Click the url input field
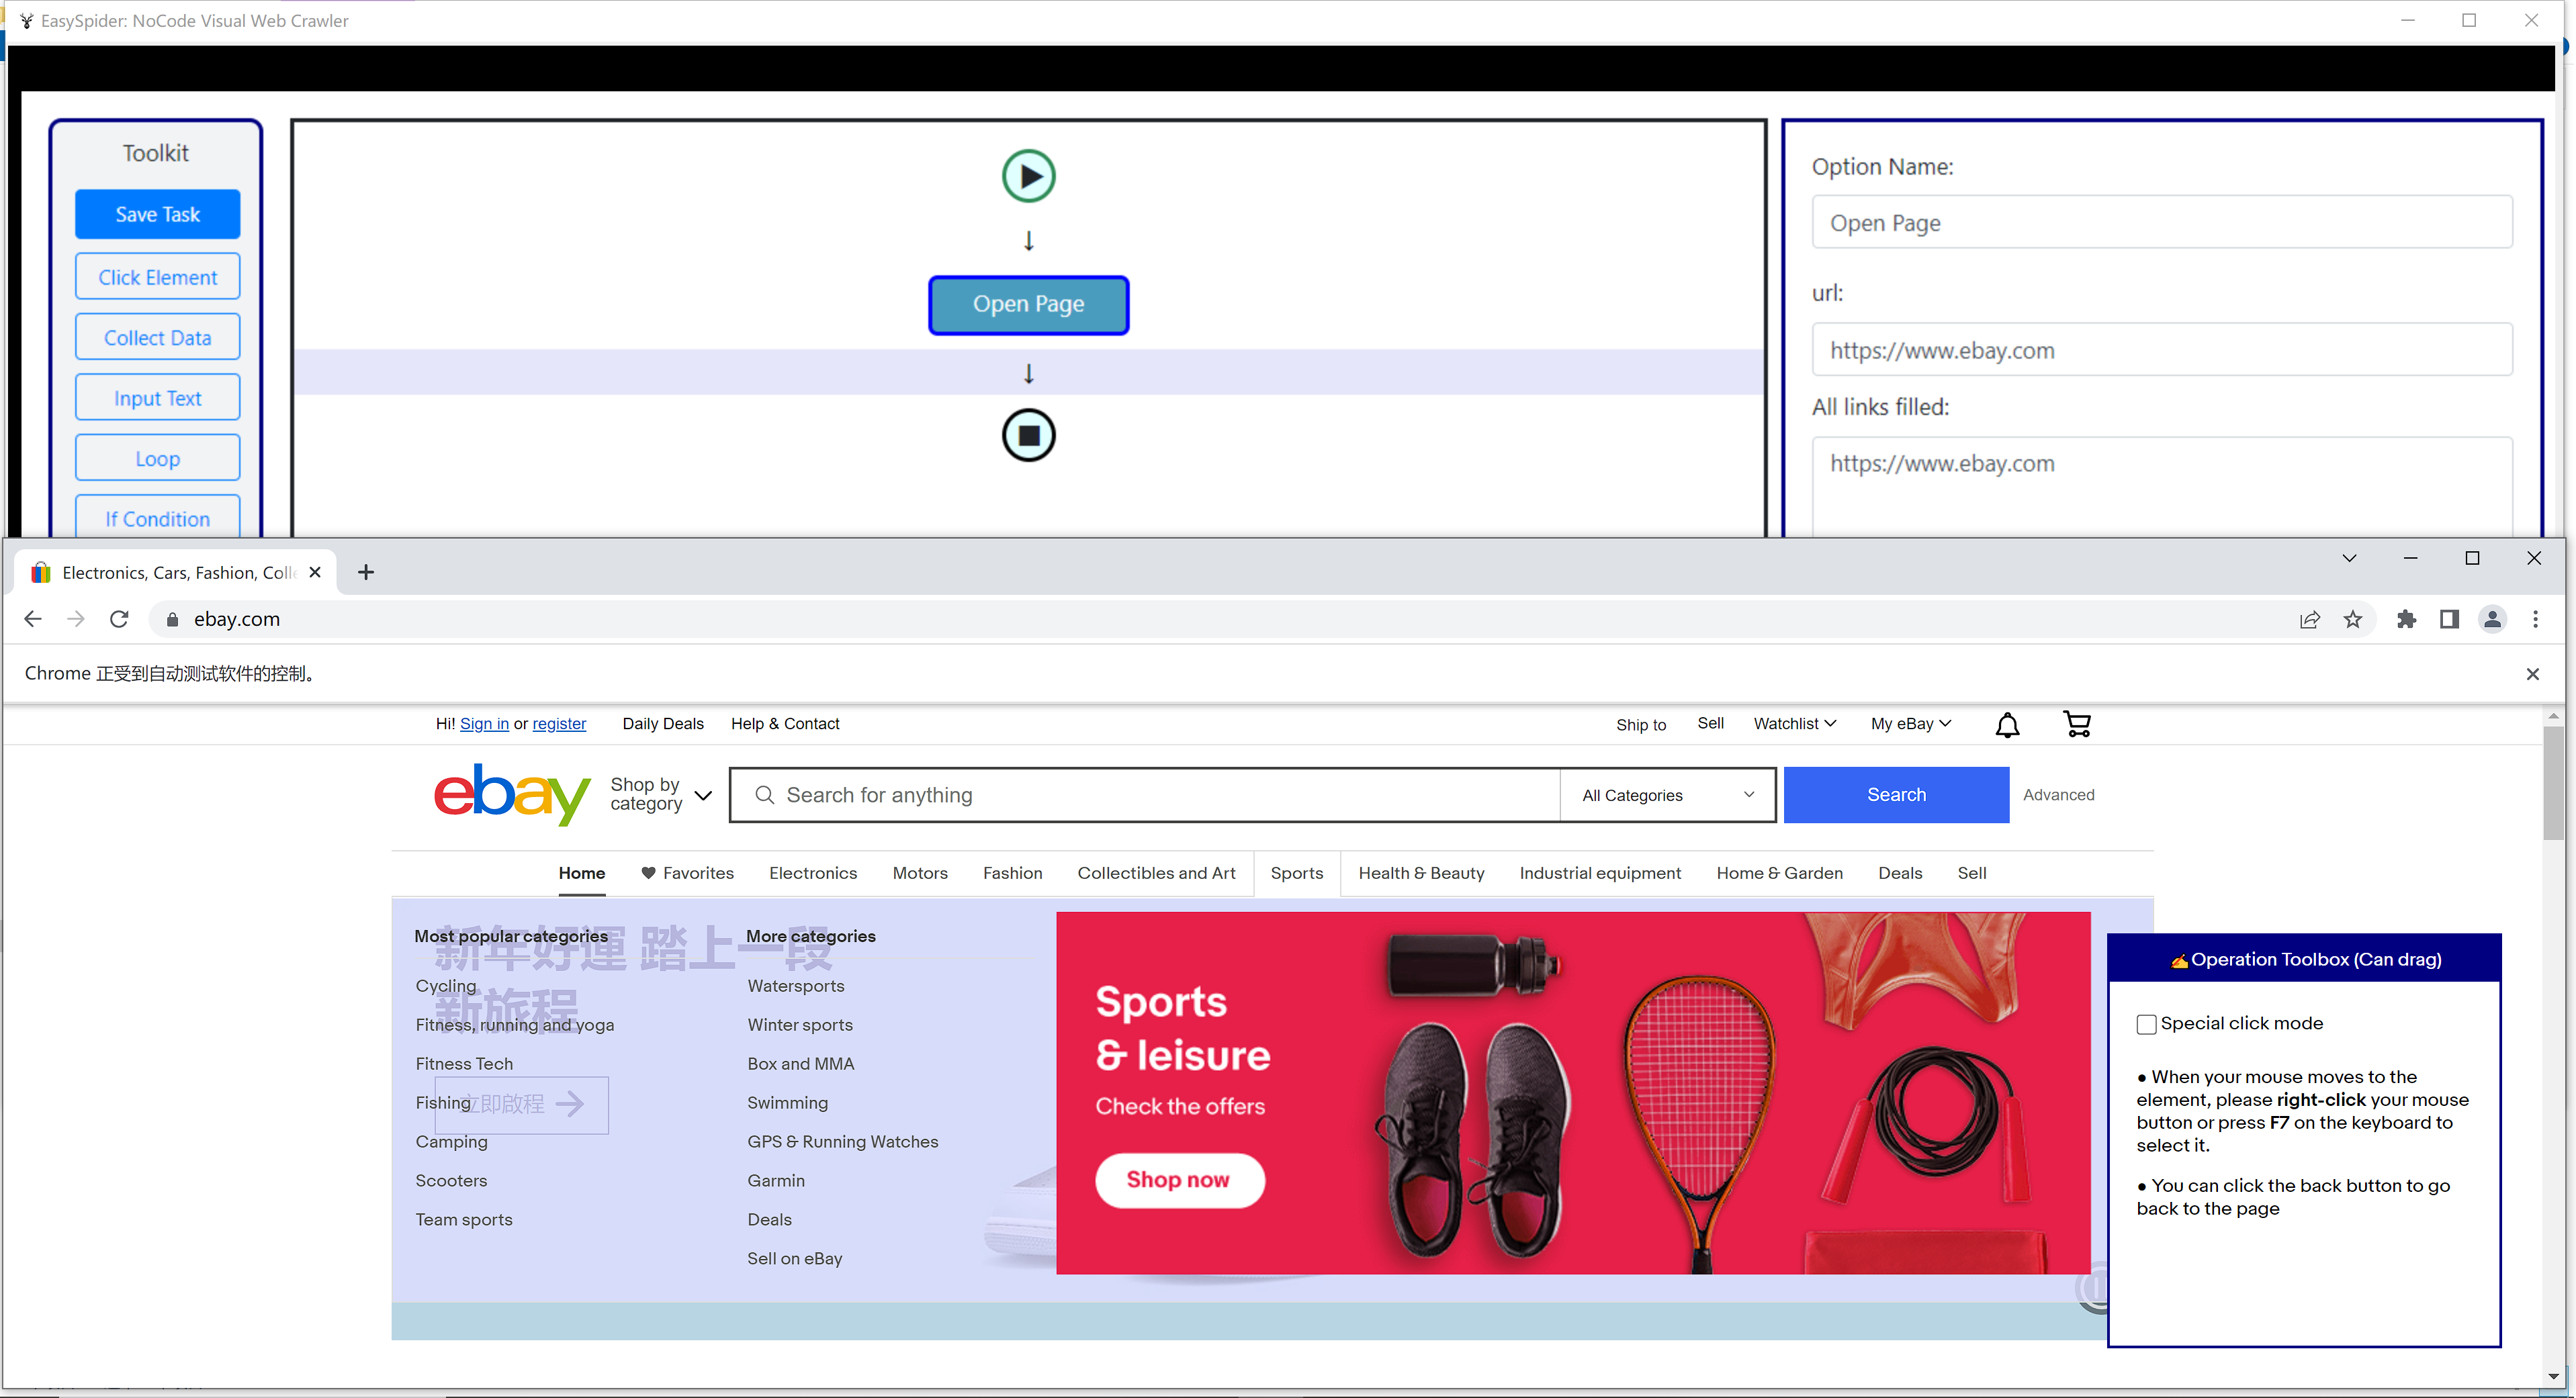This screenshot has height=1398, width=2576. click(x=2161, y=350)
